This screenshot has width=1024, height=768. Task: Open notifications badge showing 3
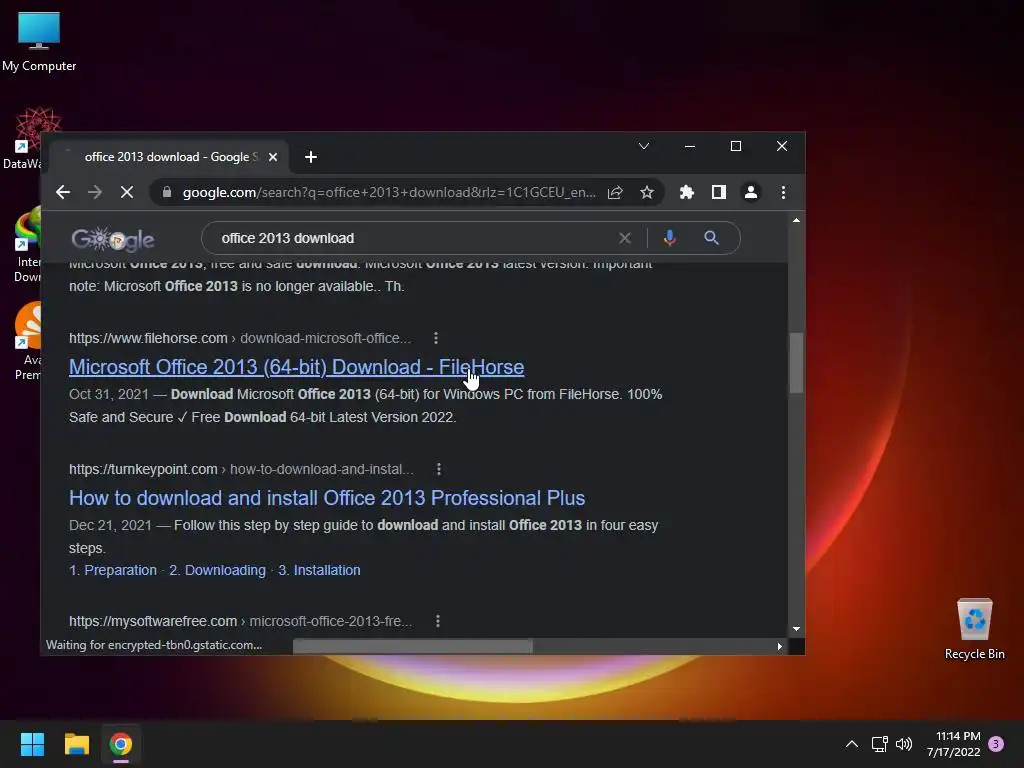996,744
